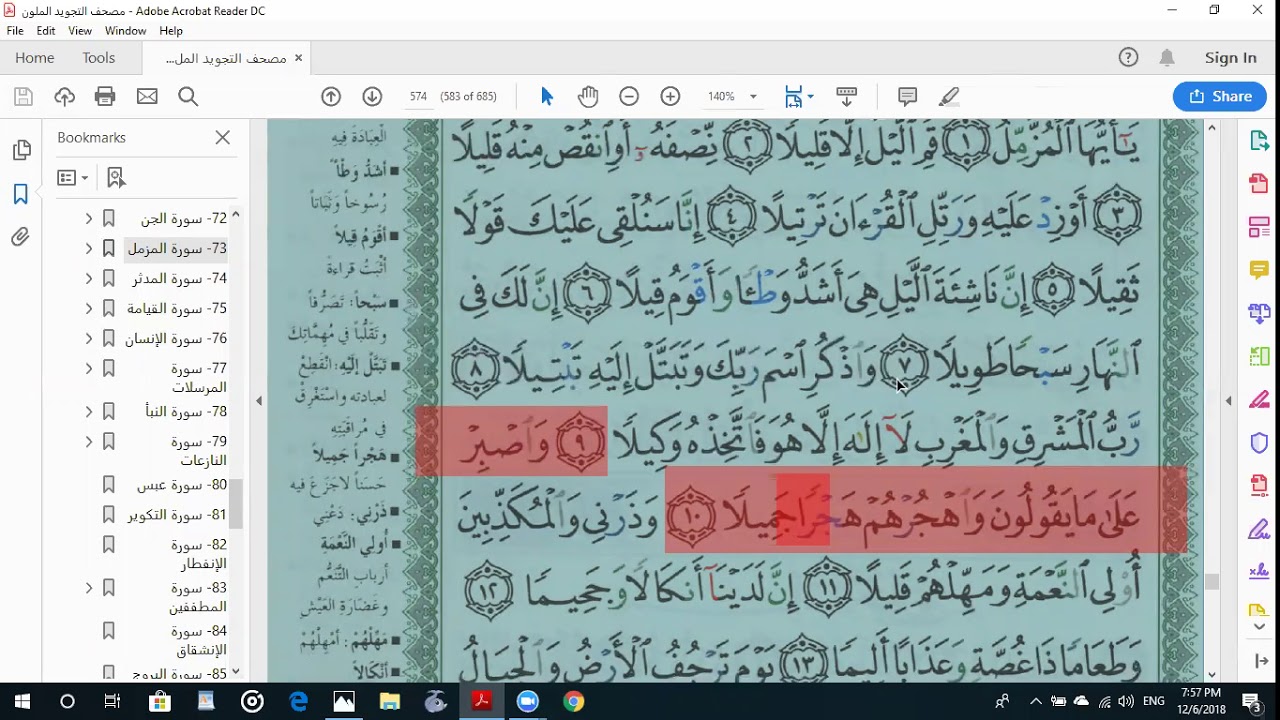Activate the hand pan tool
This screenshot has height=720, width=1280.
[588, 97]
